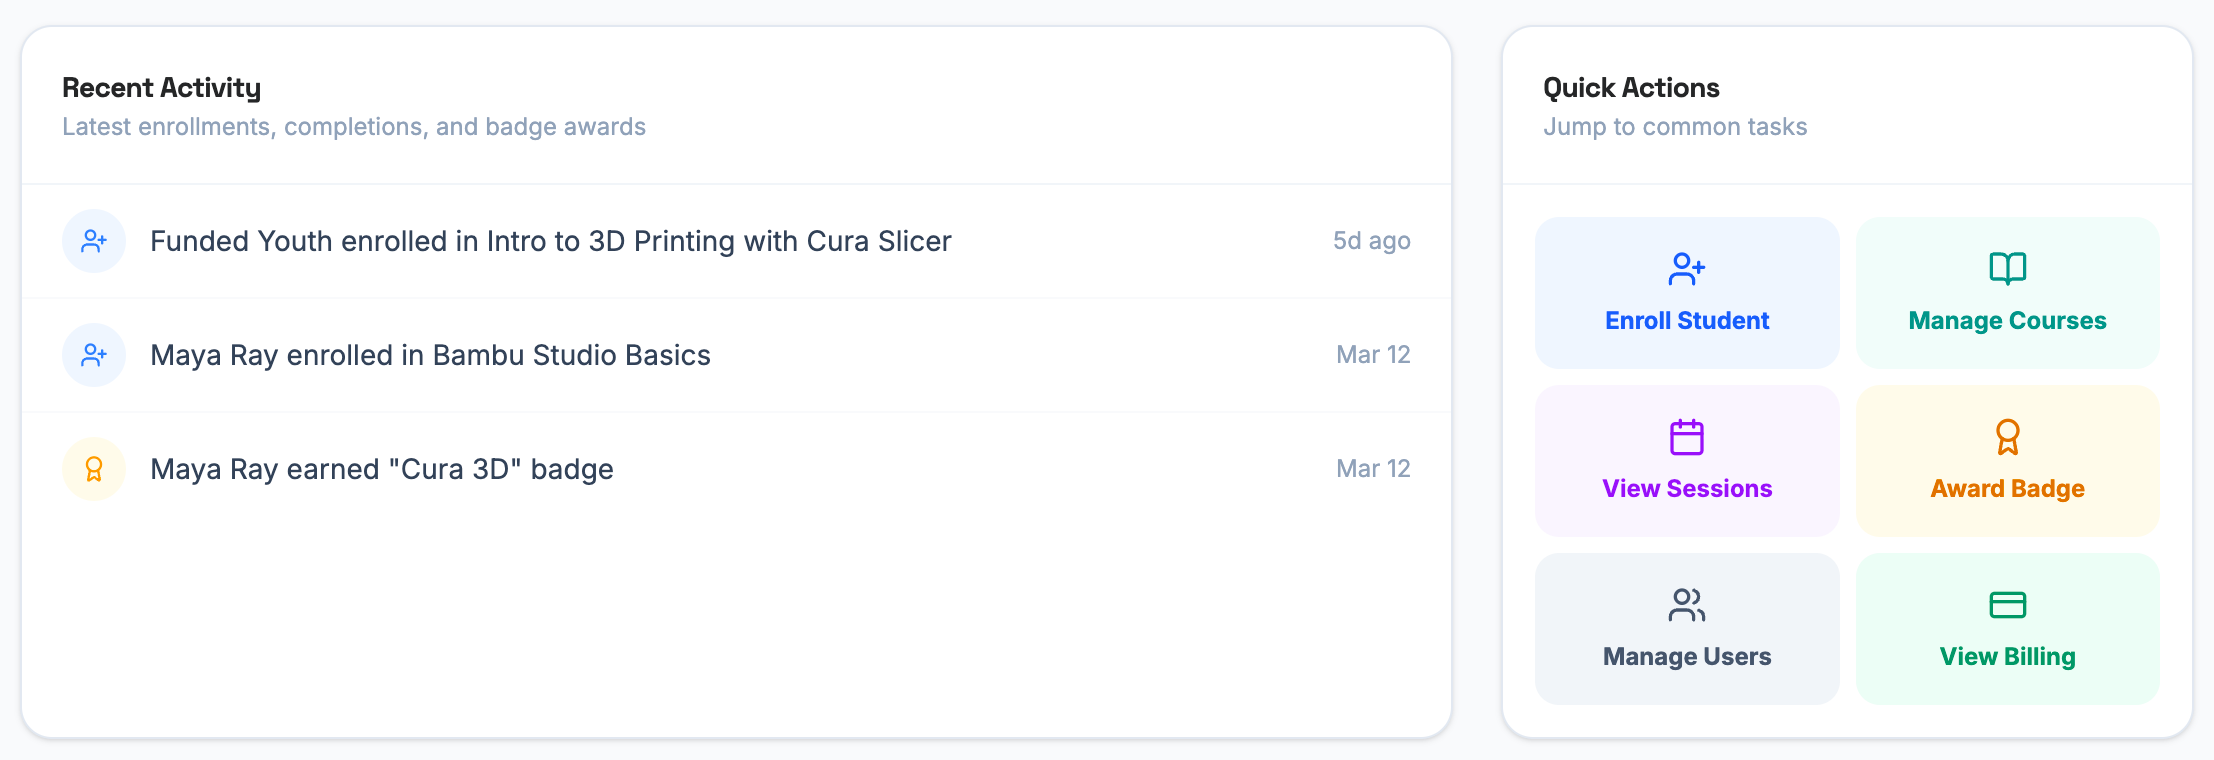Open View Billing from Quick Actions
2214x760 pixels.
click(2007, 629)
